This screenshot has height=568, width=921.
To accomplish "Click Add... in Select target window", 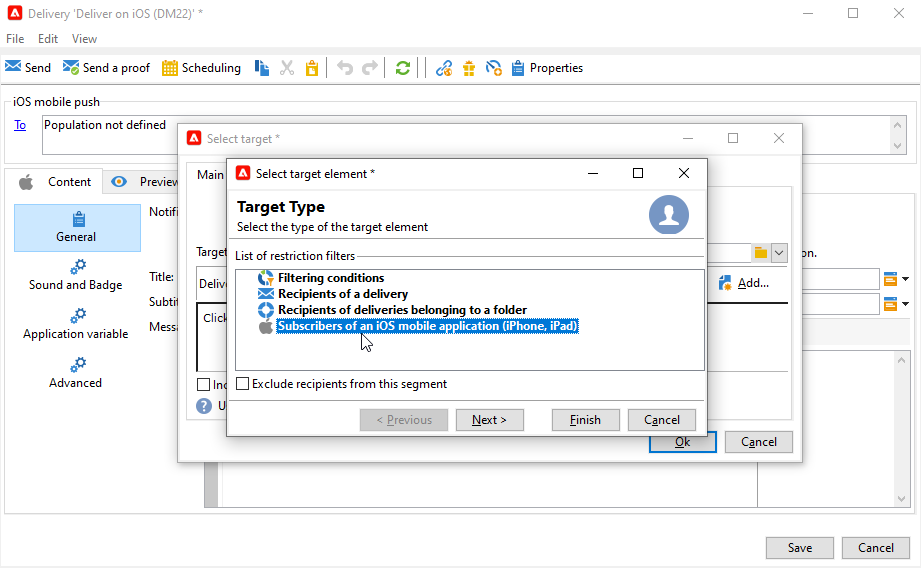I will [x=744, y=283].
